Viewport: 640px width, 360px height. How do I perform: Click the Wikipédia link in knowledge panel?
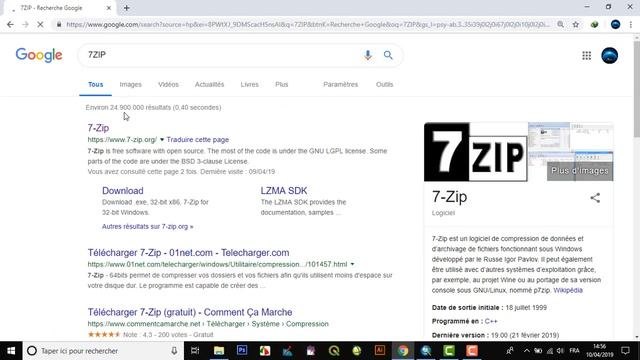568,290
